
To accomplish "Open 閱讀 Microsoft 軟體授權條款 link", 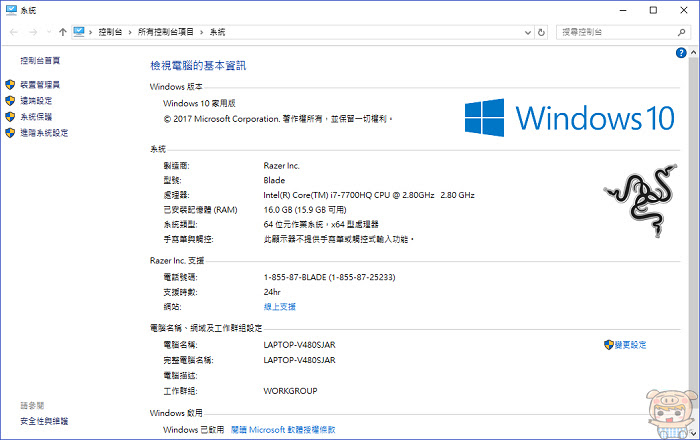I will tap(283, 430).
